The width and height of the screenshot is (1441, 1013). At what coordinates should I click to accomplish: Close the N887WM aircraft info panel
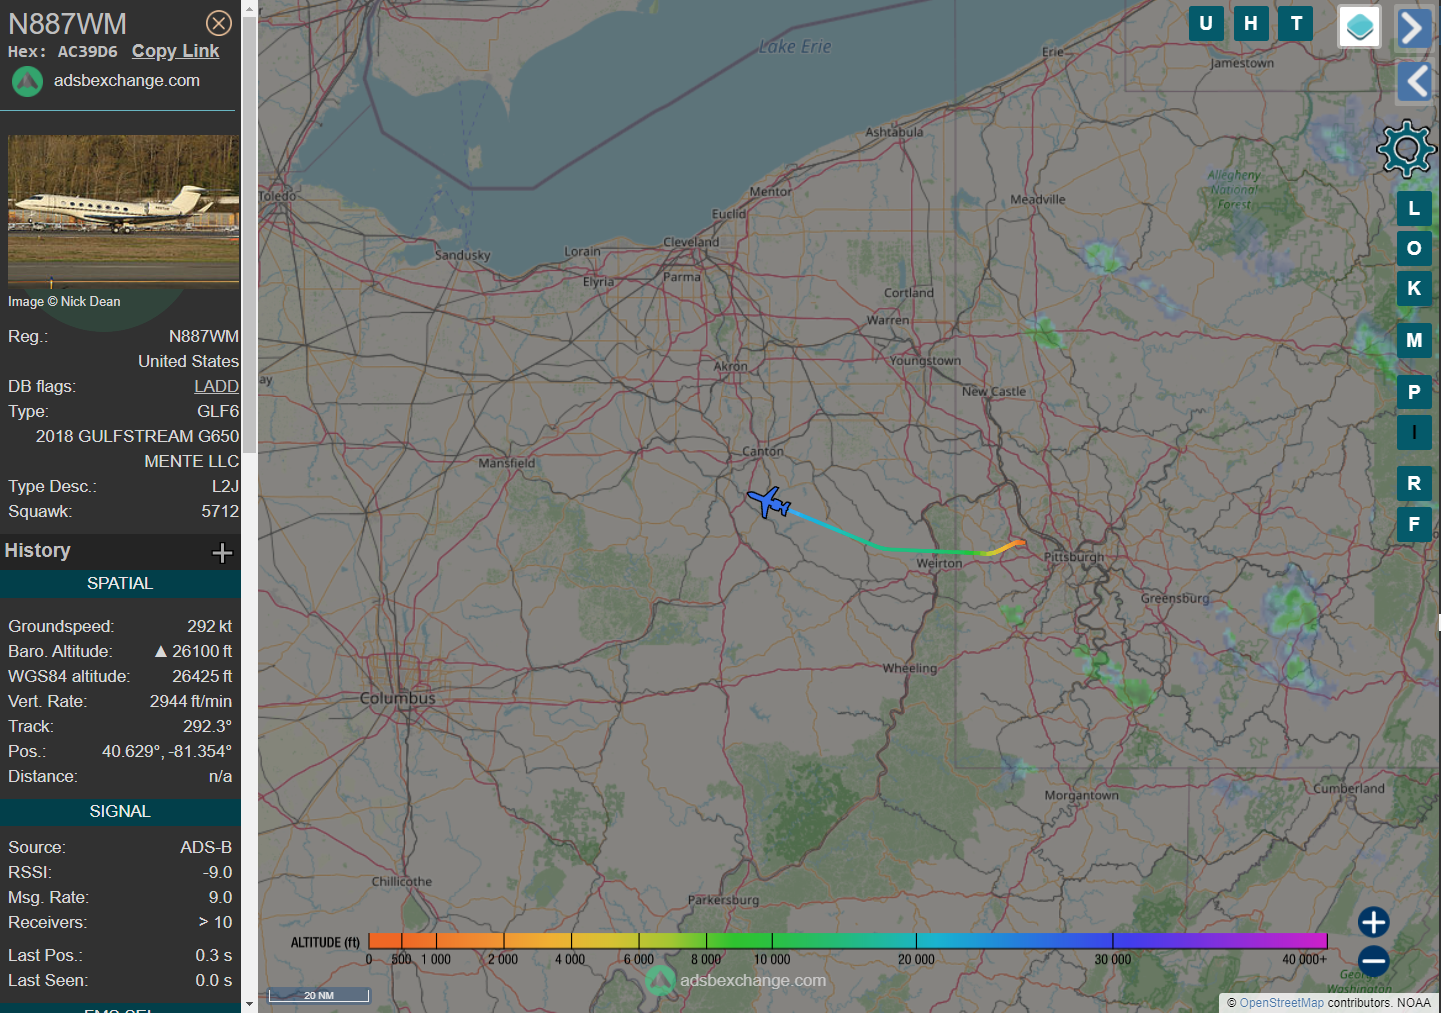(219, 23)
